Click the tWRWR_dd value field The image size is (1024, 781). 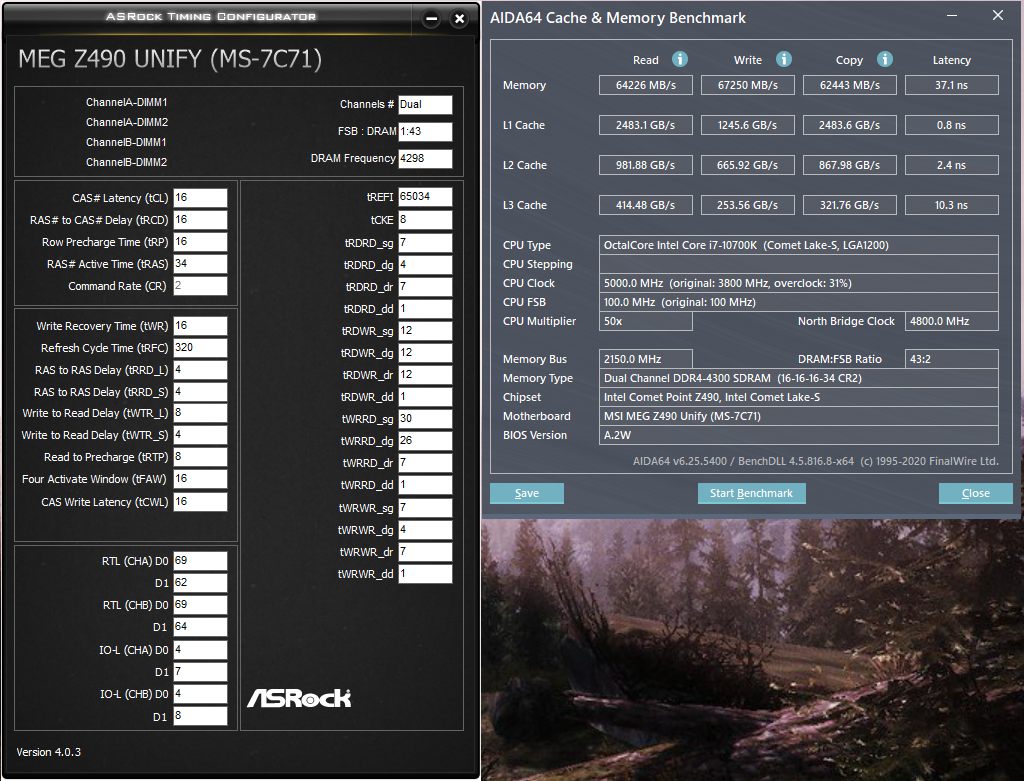(x=425, y=574)
